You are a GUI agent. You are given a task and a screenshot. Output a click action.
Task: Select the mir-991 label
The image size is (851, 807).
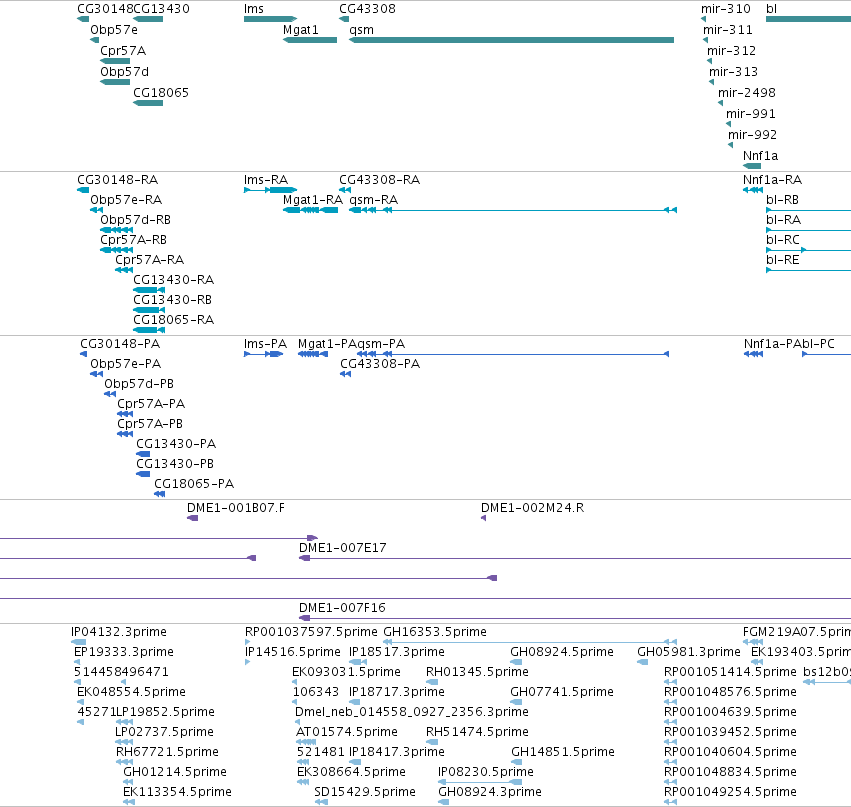pyautogui.click(x=751, y=114)
